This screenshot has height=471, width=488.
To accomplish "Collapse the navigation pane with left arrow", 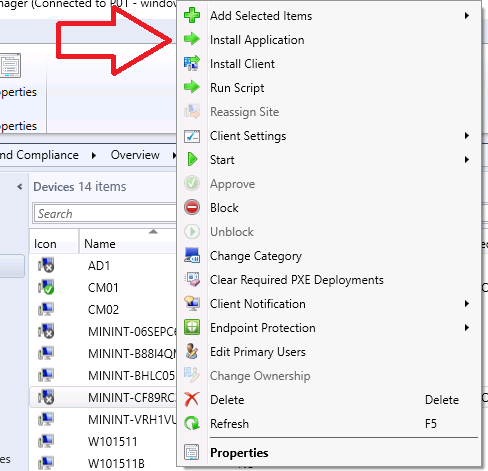I will (20, 187).
